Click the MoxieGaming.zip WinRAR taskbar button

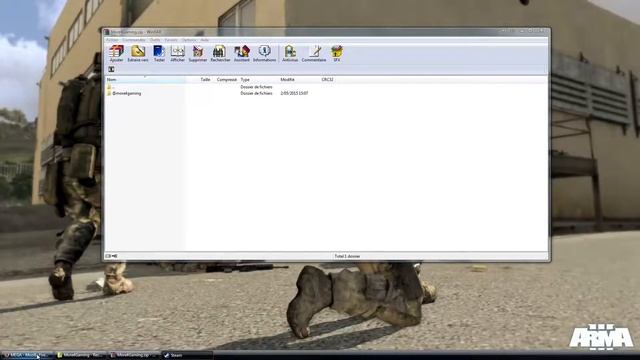133,355
